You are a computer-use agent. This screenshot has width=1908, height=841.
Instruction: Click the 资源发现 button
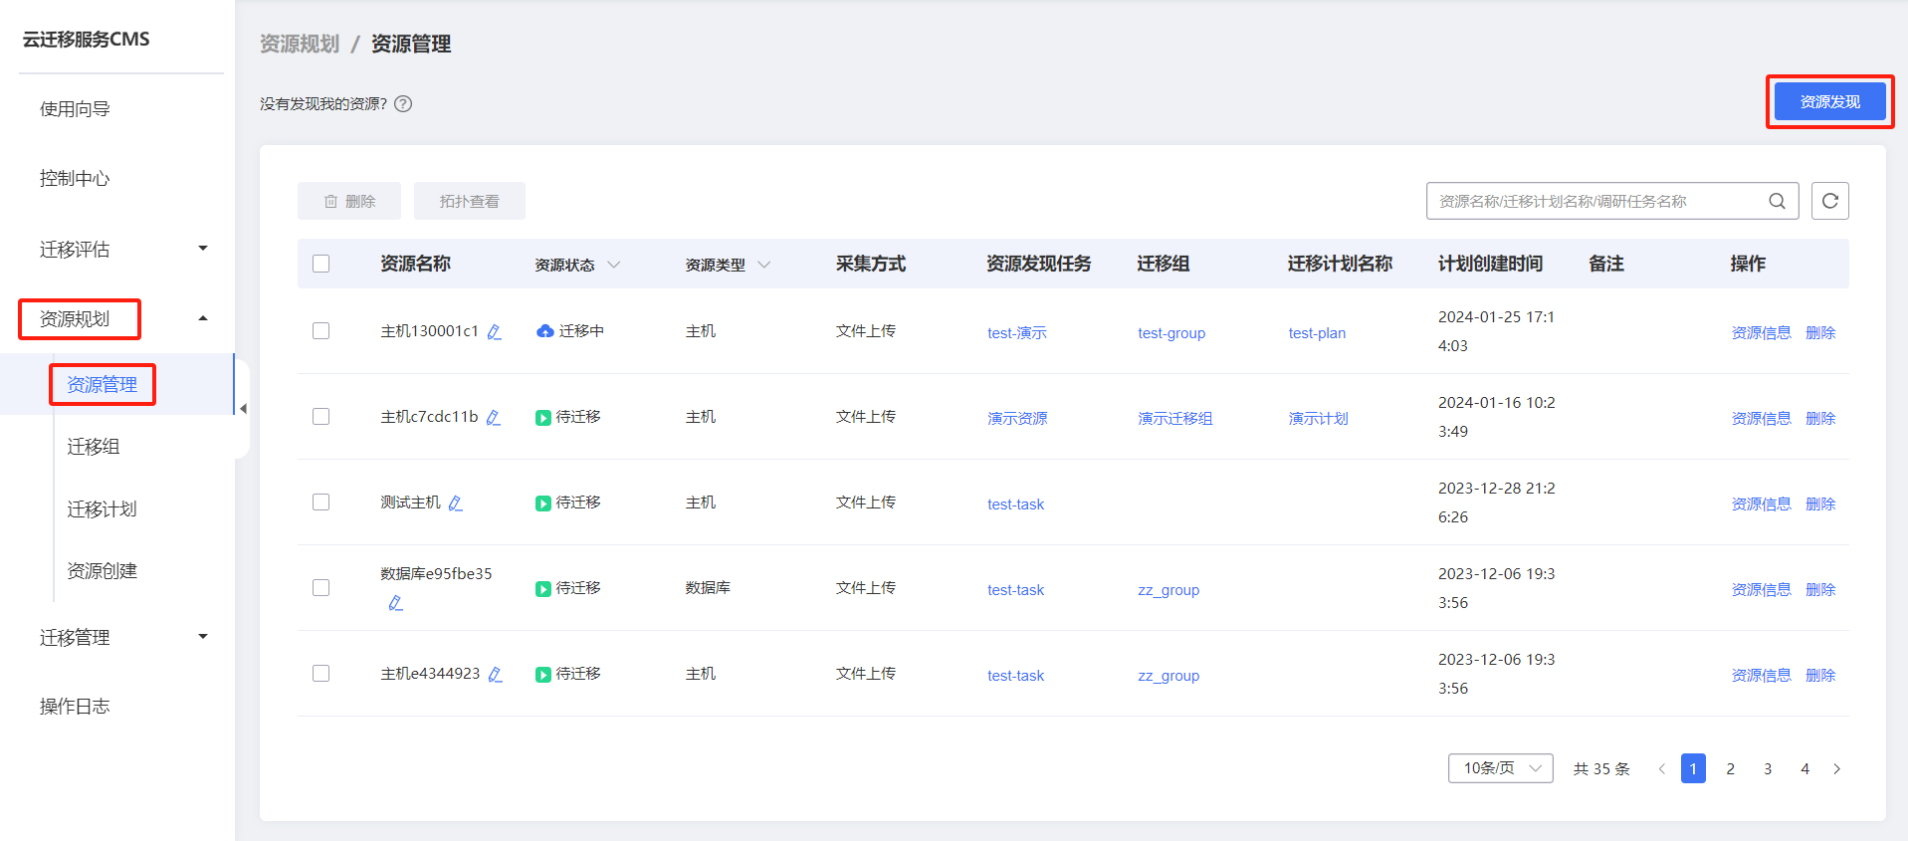click(x=1830, y=102)
